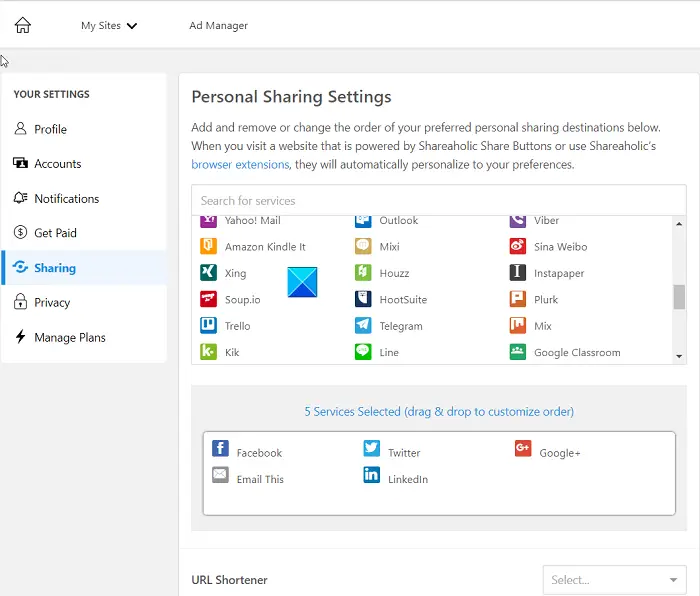The width and height of the screenshot is (700, 596).
Task: Open Manage Plans
Action: [84, 337]
